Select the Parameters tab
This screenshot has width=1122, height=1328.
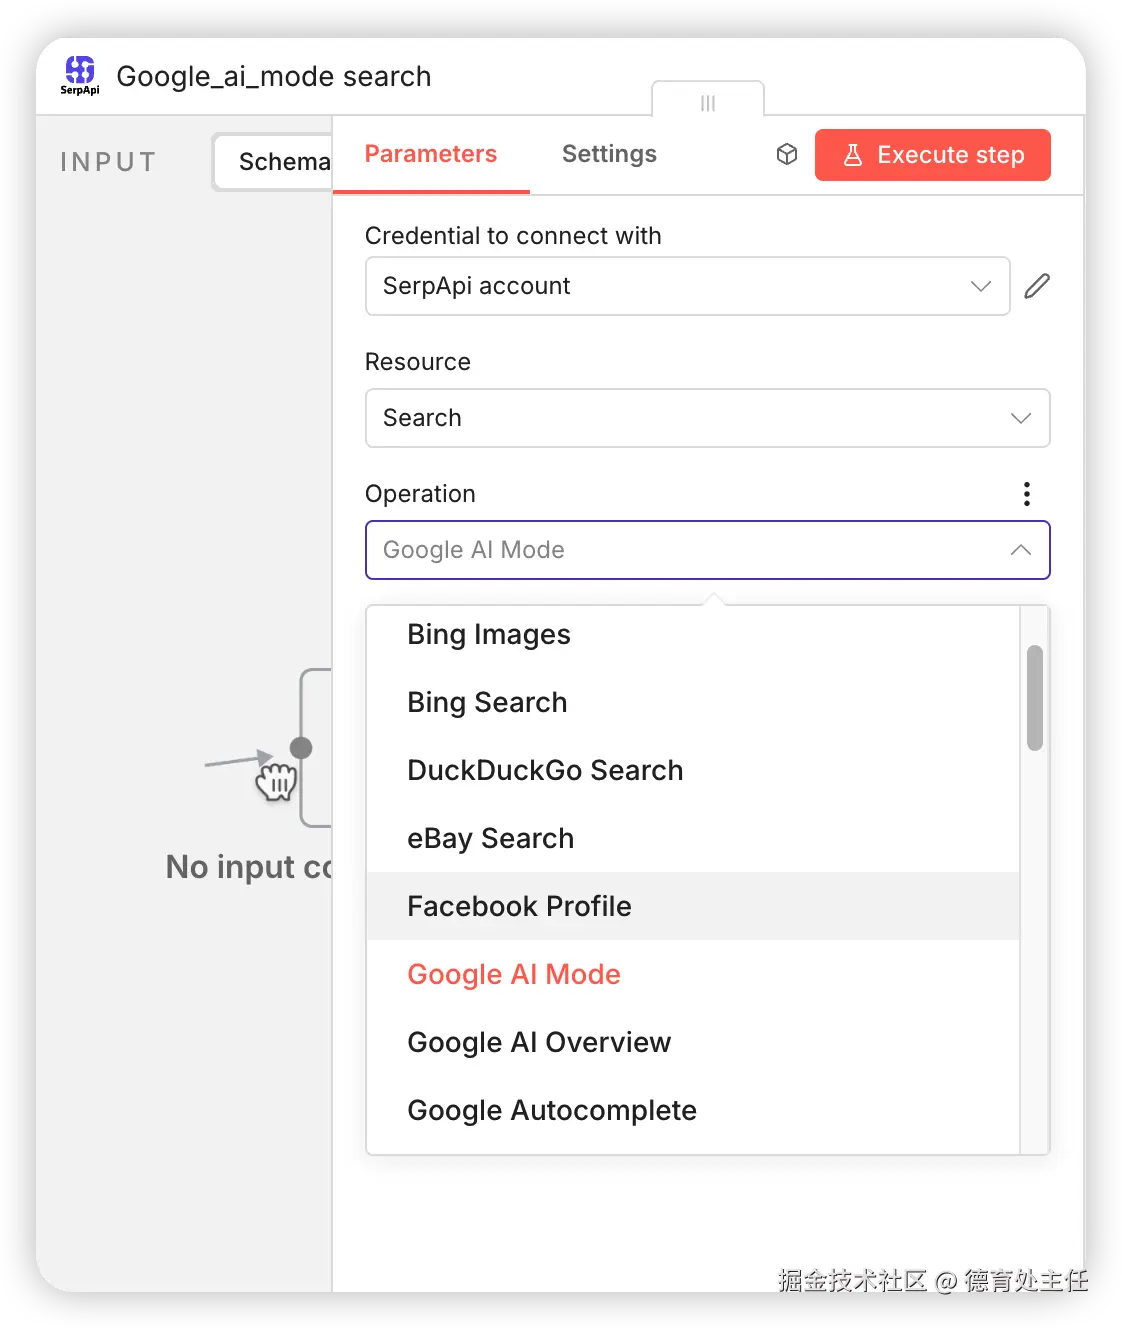pos(430,154)
